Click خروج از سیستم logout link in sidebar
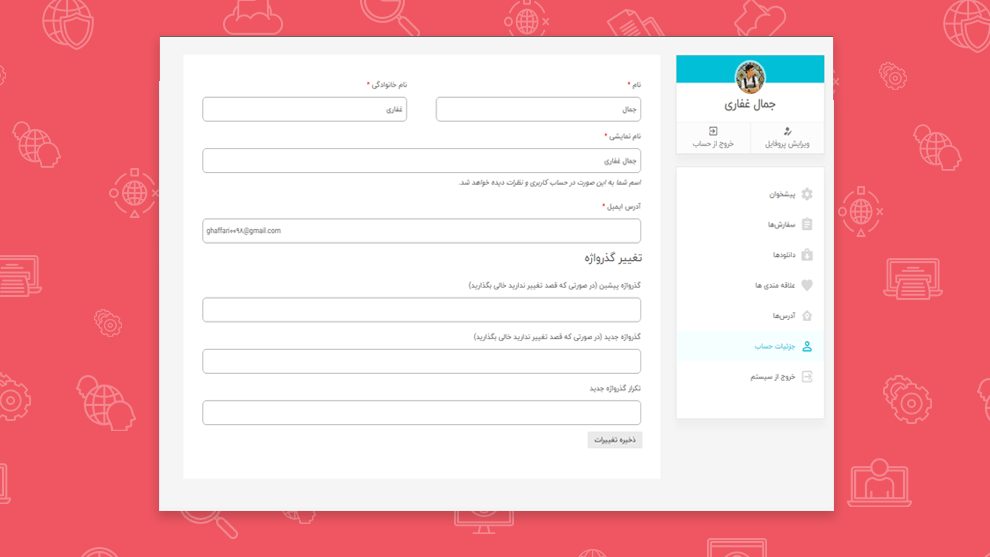This screenshot has width=990, height=557. pyautogui.click(x=750, y=376)
